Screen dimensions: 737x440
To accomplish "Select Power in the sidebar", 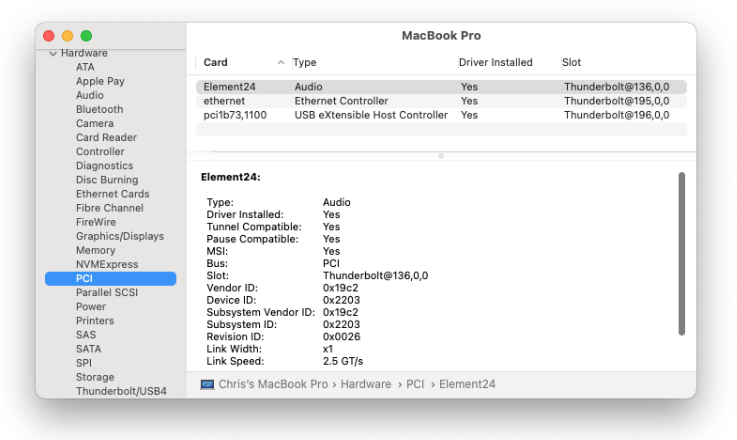I will click(91, 307).
